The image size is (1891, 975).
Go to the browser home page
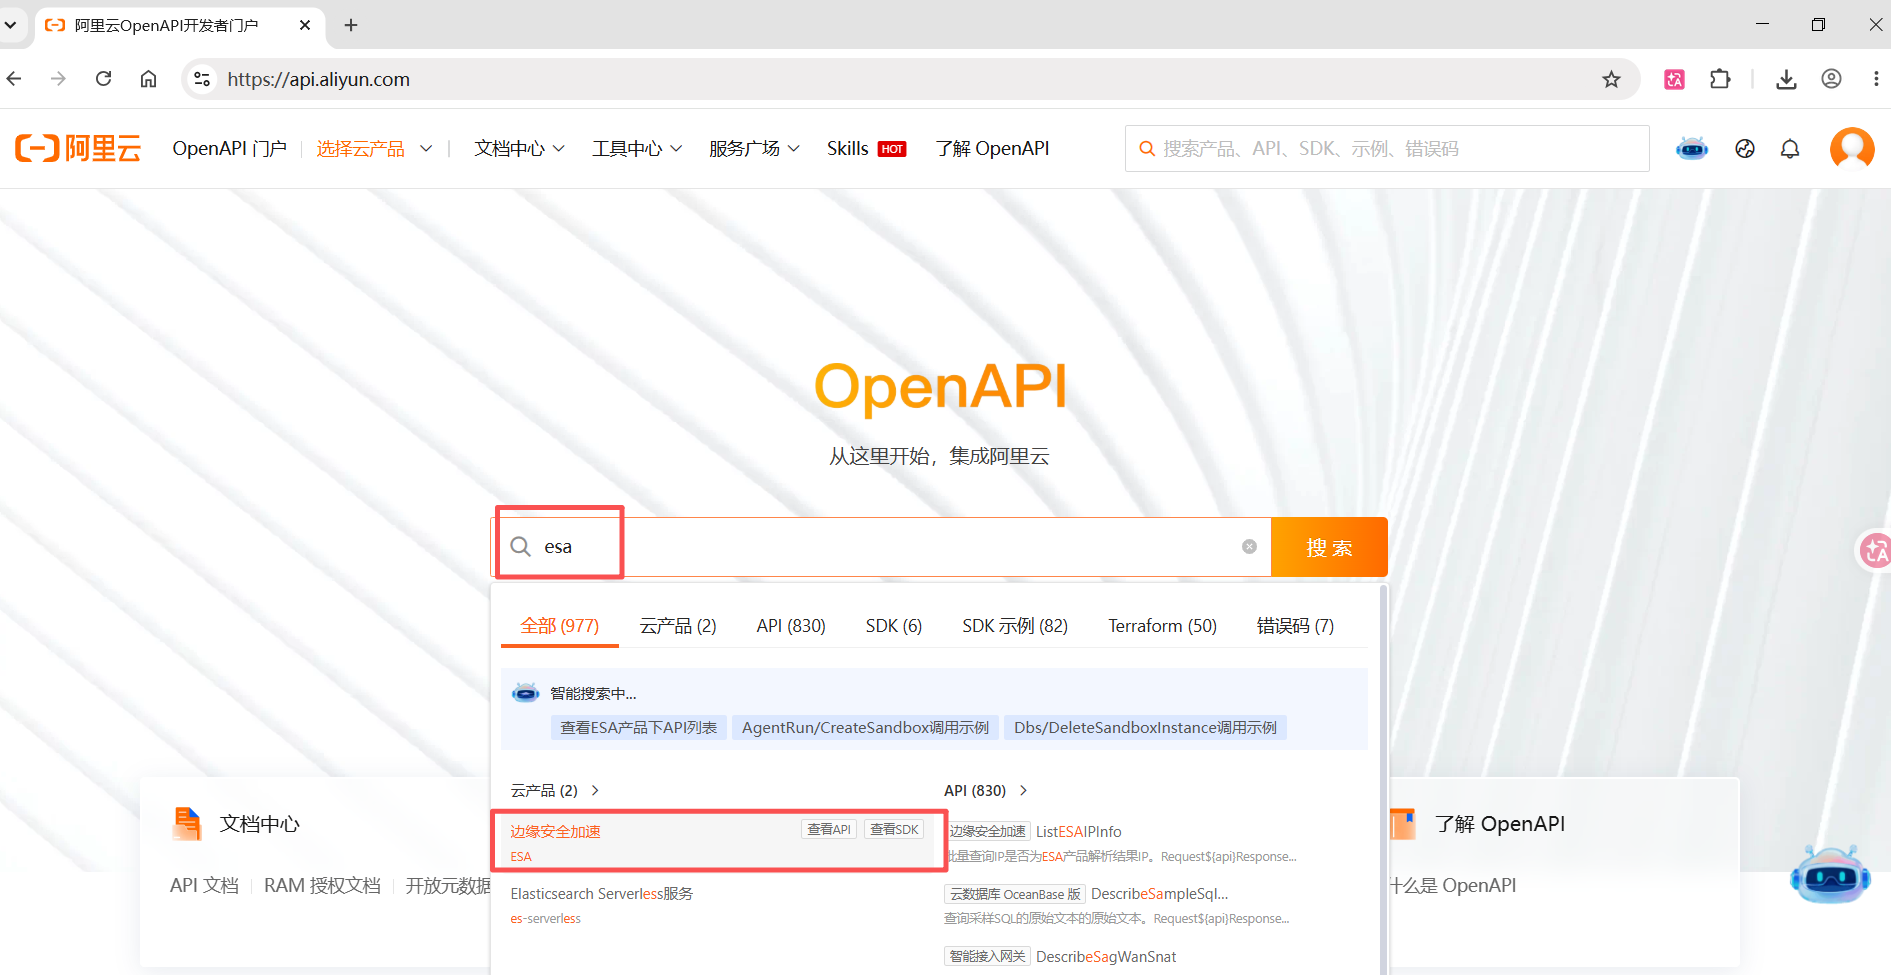(148, 79)
